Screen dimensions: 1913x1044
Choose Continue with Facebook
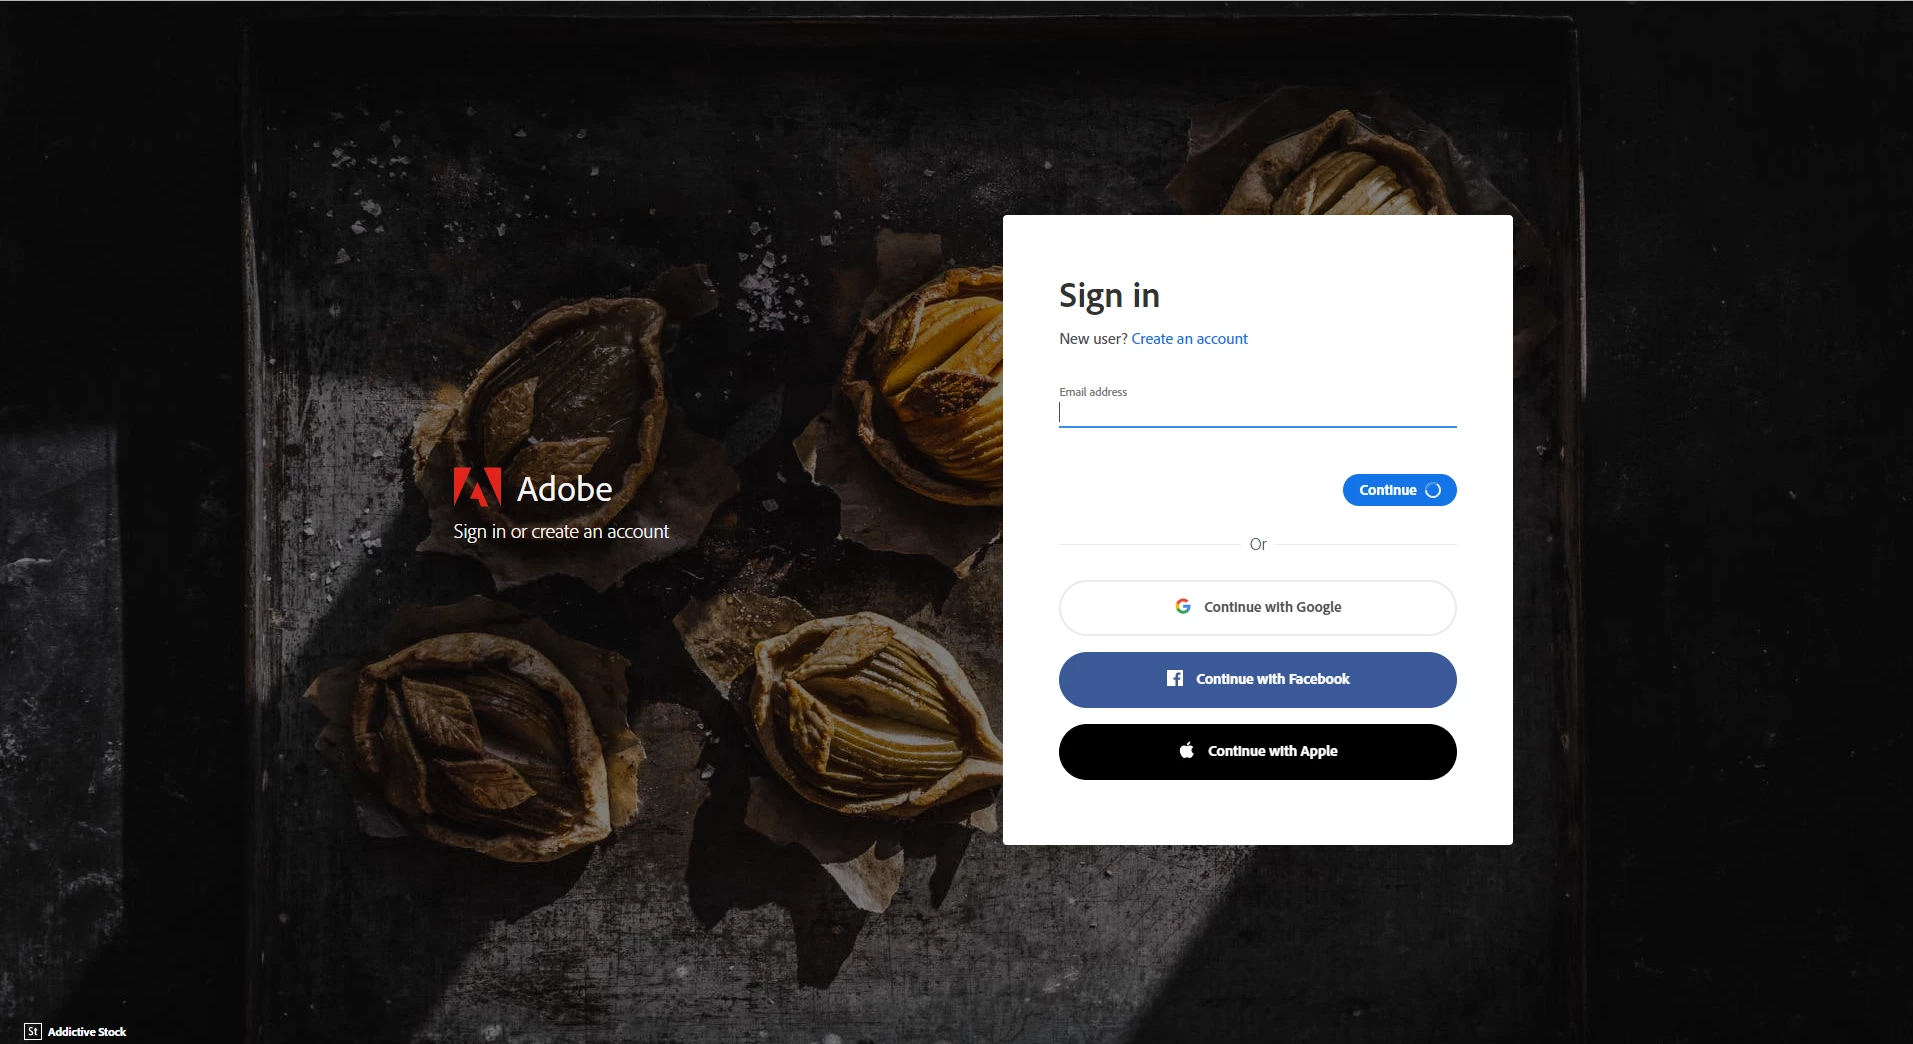[1258, 680]
